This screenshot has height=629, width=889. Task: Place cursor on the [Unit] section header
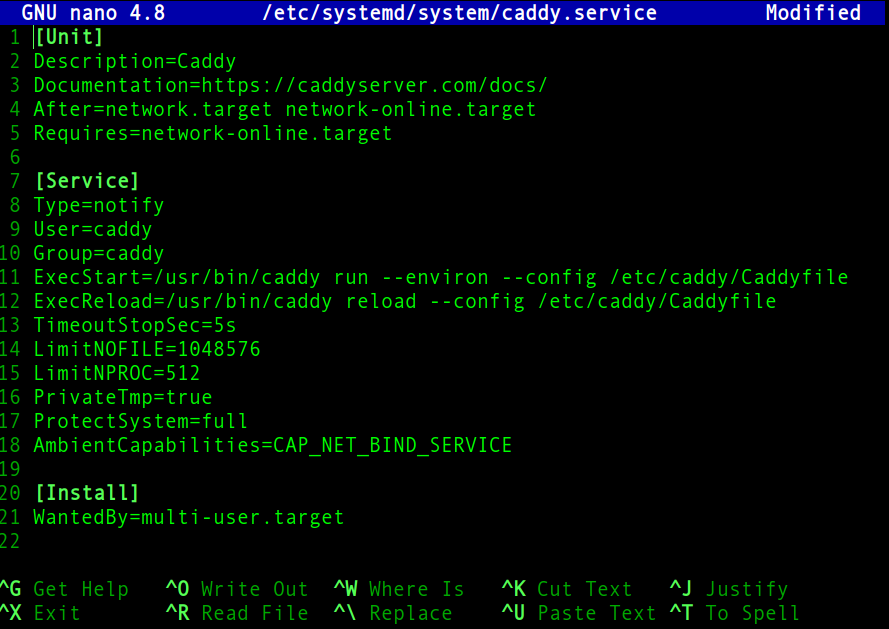(69, 37)
